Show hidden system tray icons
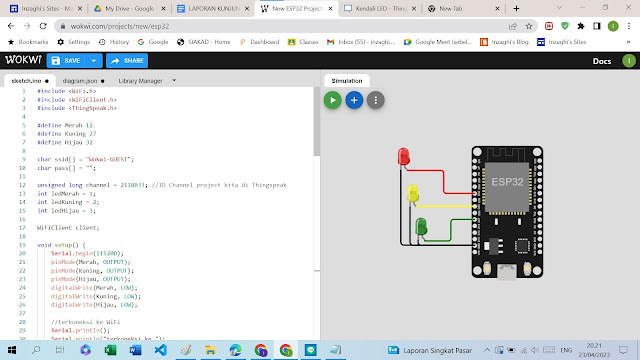 (487, 350)
